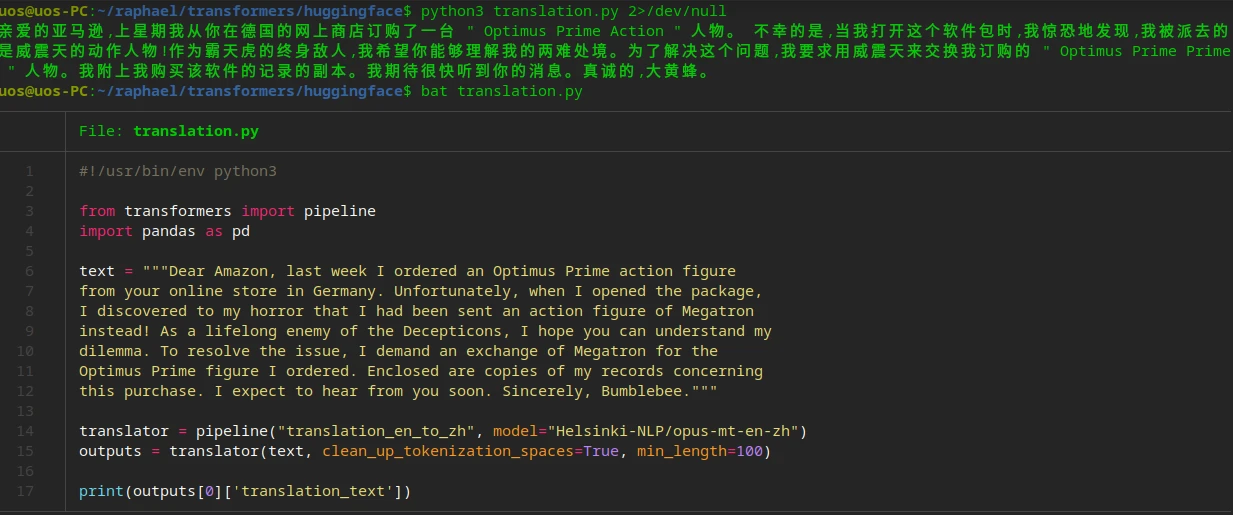1233x515 pixels.
Task: Click the "File: translation.py" header label
Action: click(x=168, y=131)
